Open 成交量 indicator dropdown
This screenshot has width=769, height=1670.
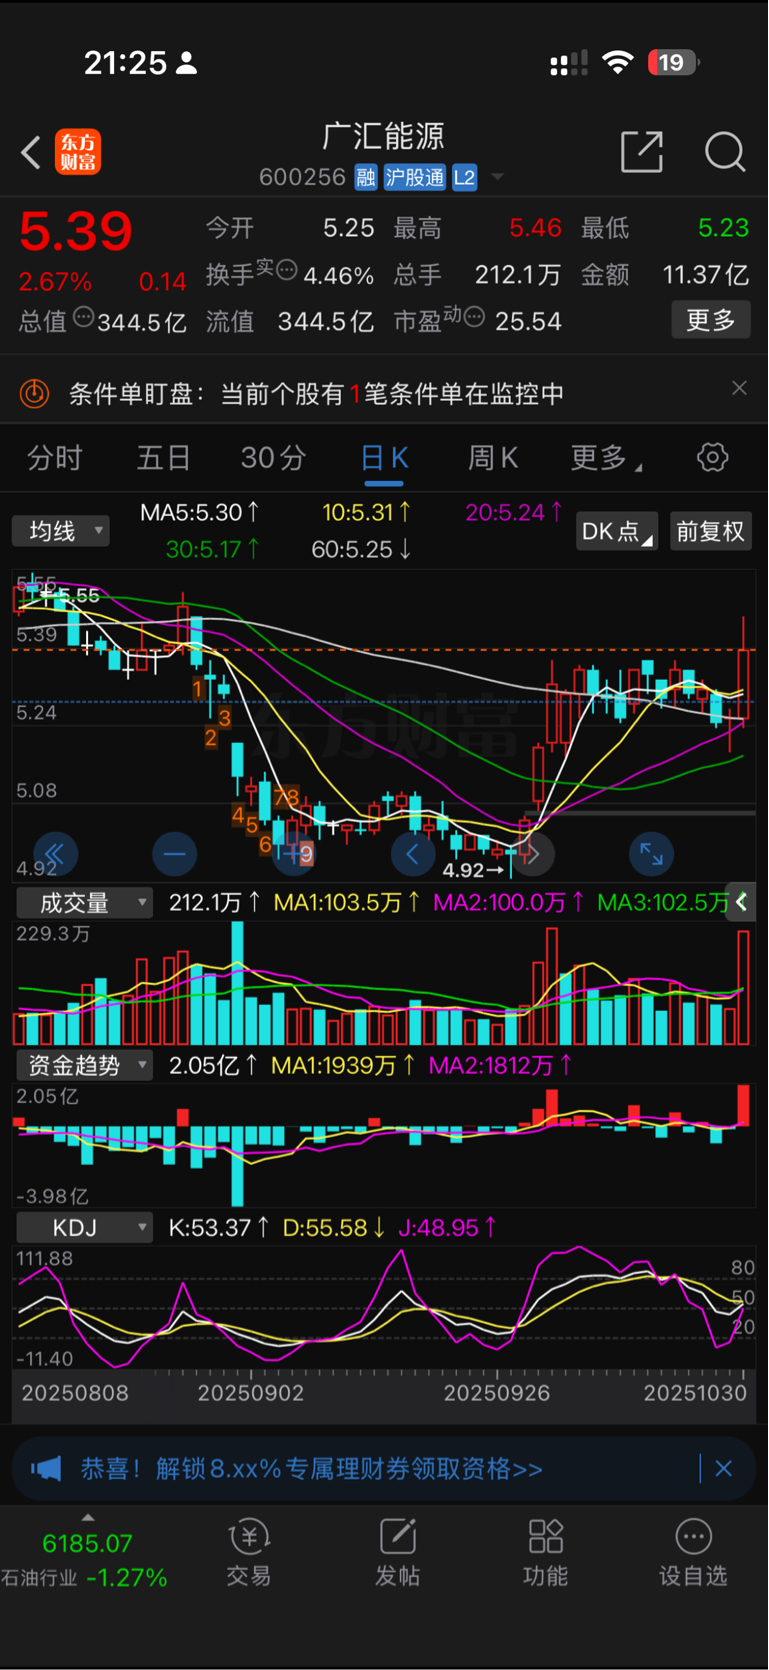(x=85, y=903)
